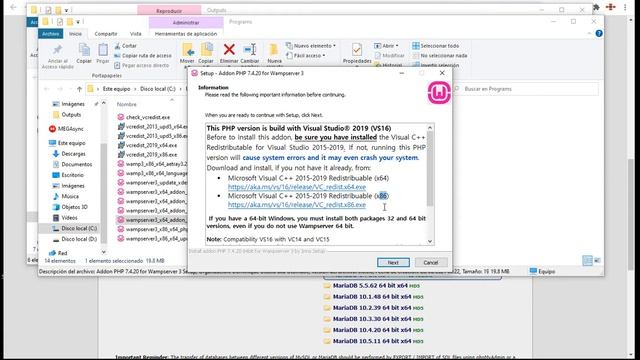
Task: Switch Explorer to details view icon
Action: pyautogui.click(x=587, y=260)
